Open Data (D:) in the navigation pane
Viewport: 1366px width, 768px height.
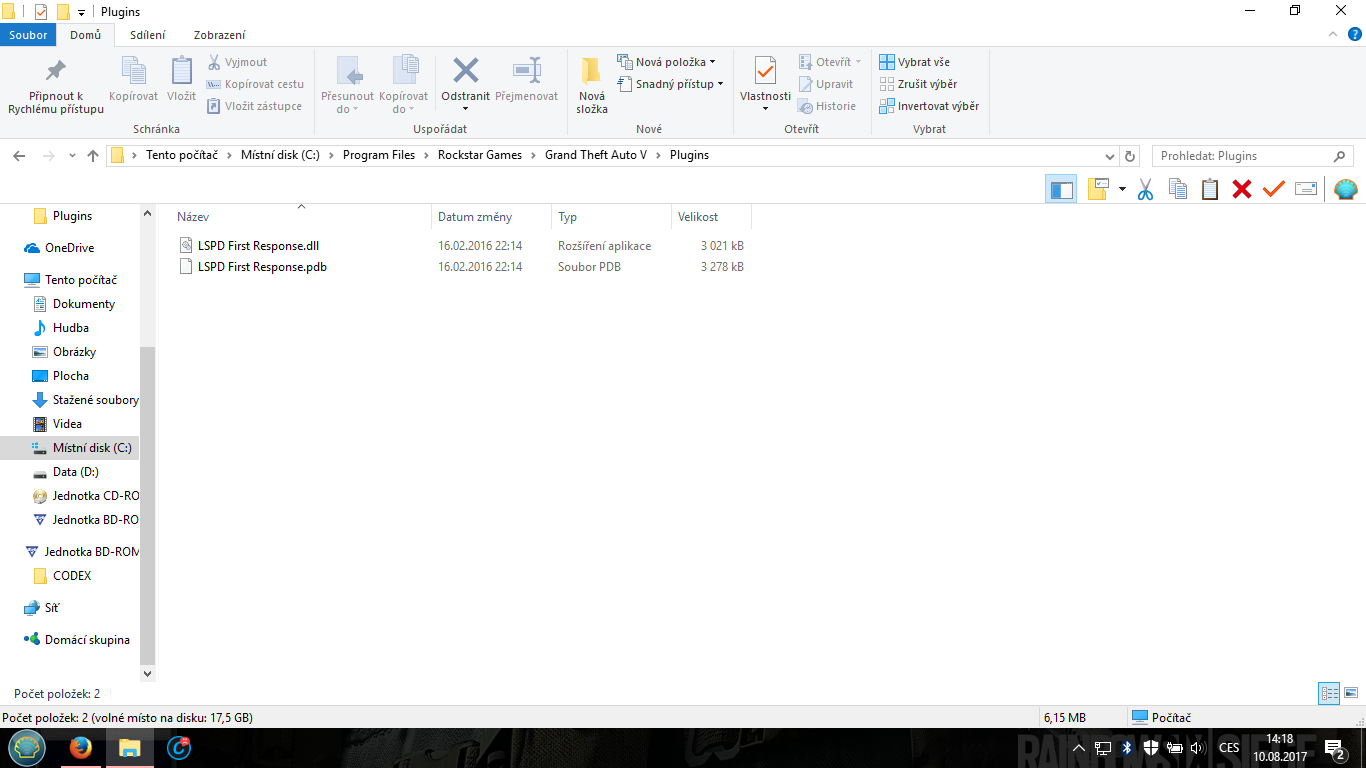coord(76,472)
